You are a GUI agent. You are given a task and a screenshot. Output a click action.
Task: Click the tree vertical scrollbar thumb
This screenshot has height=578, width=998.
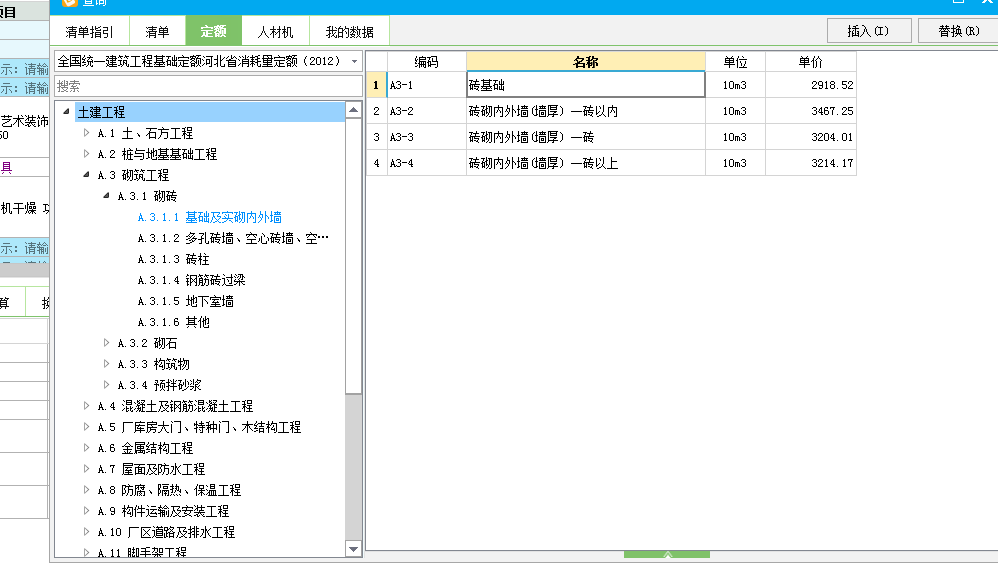pyautogui.click(x=353, y=256)
